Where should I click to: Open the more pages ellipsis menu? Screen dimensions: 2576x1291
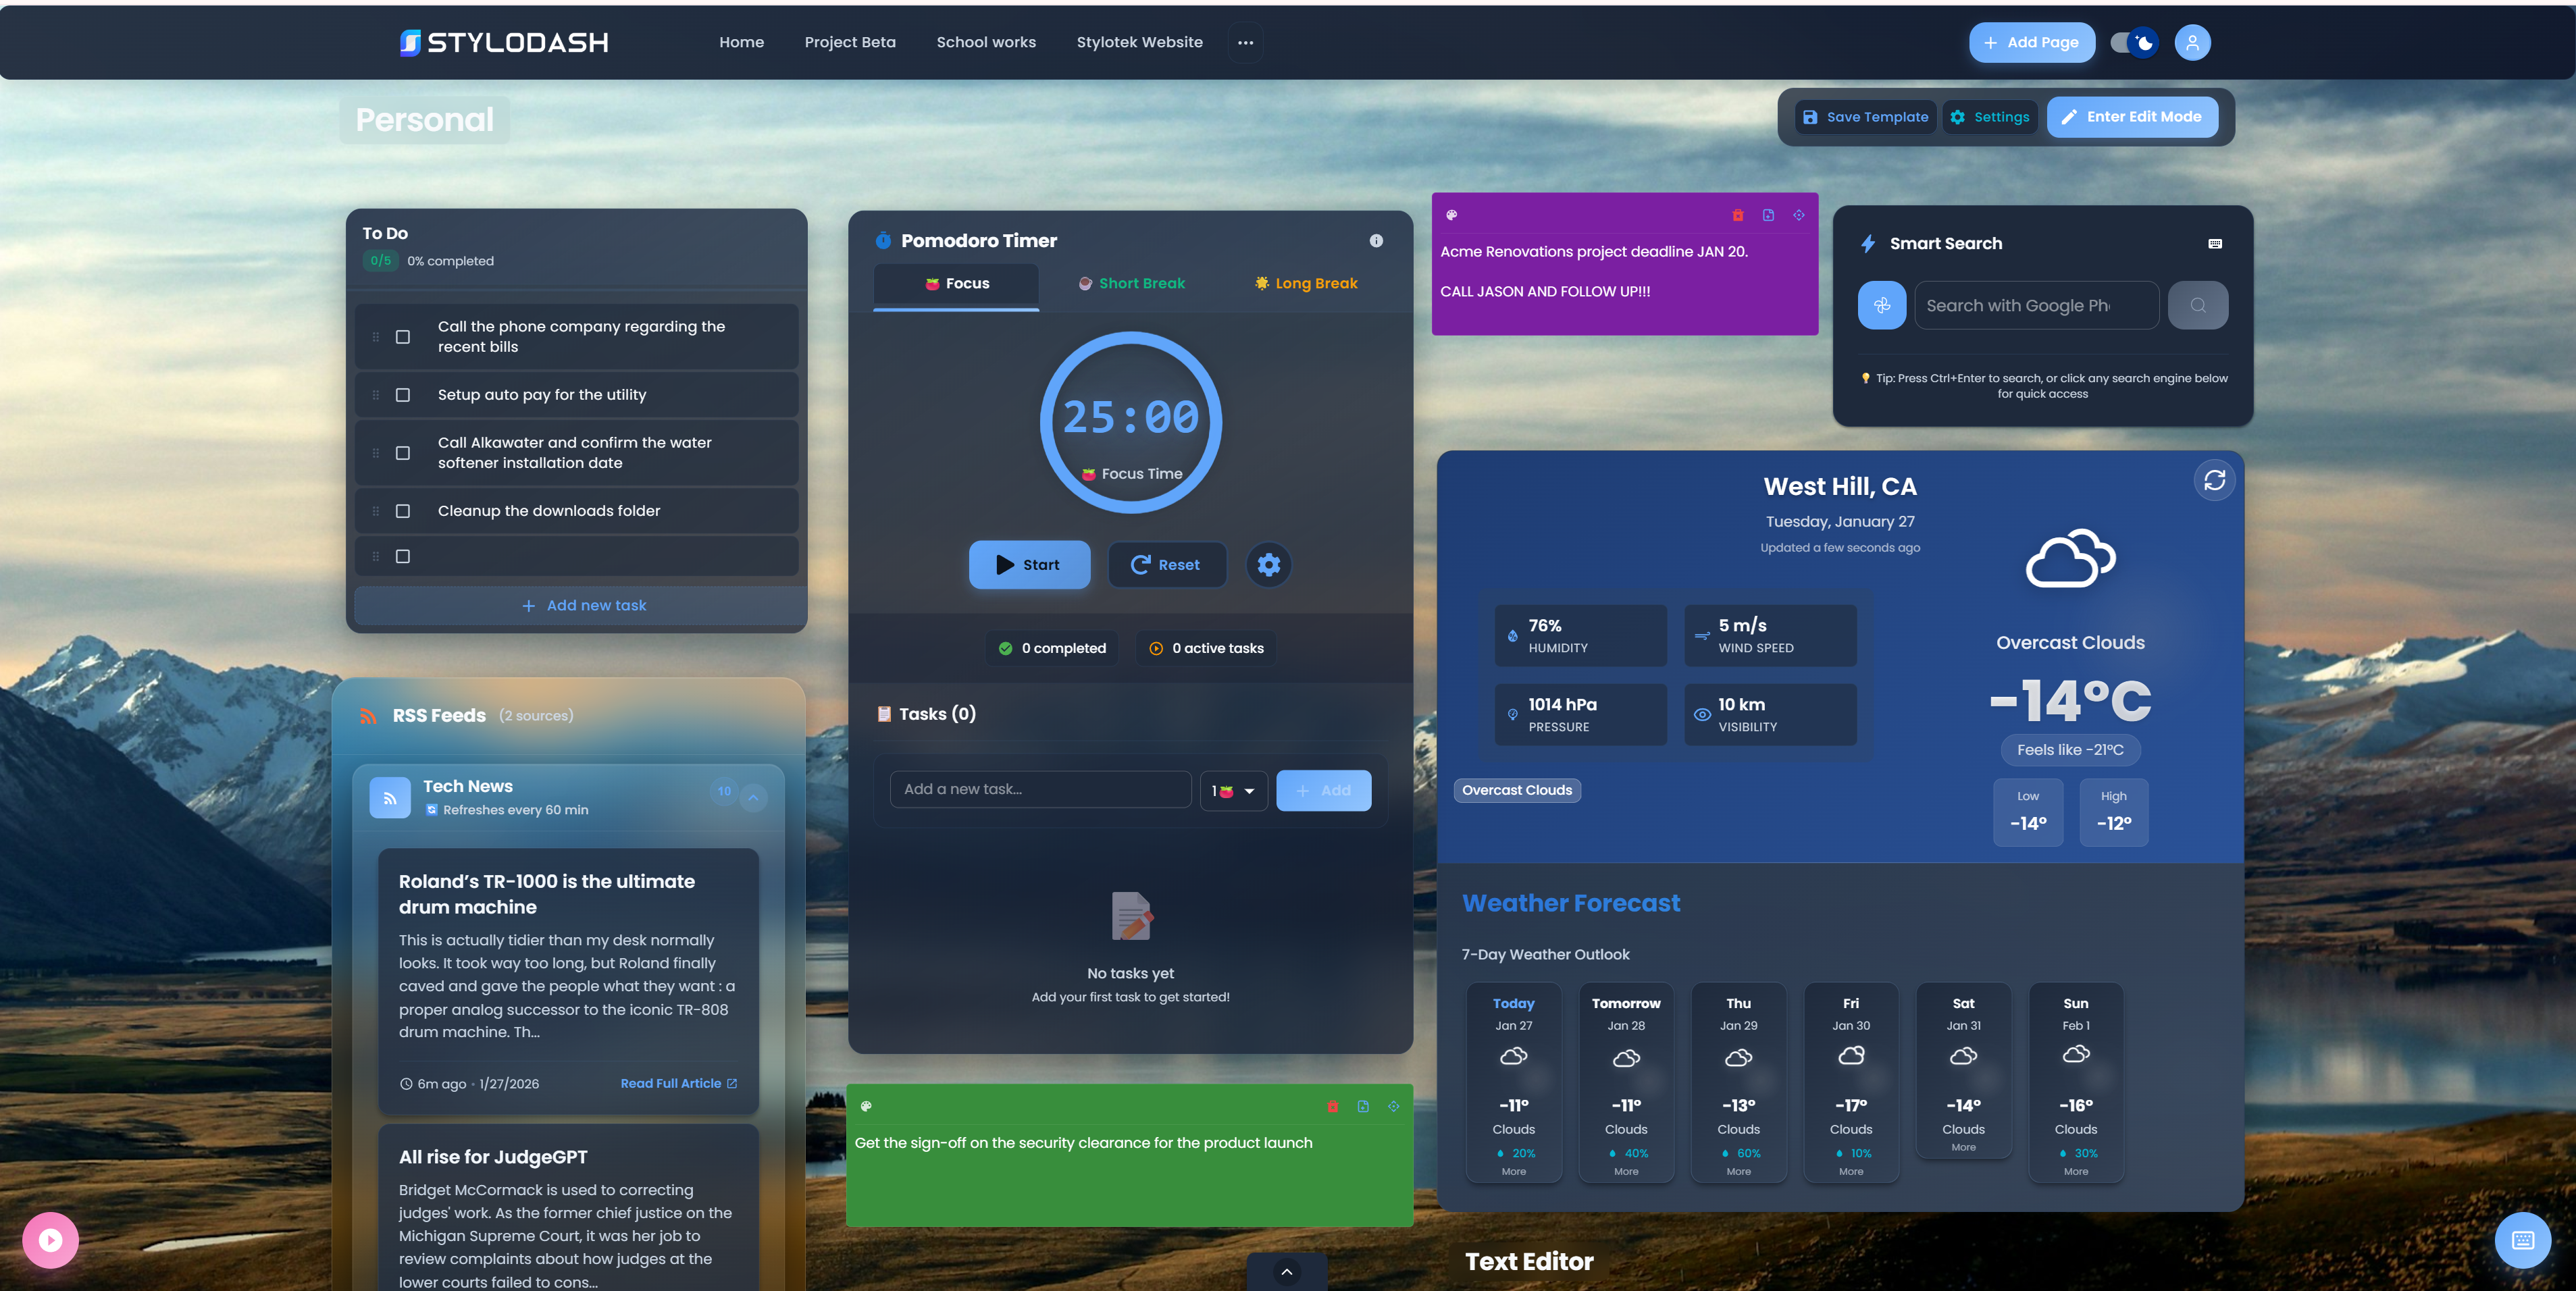(x=1245, y=42)
